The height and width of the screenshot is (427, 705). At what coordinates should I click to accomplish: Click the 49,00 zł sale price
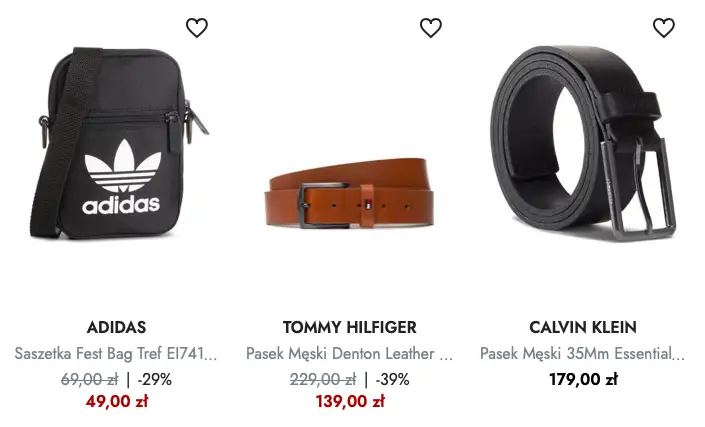click(x=117, y=401)
